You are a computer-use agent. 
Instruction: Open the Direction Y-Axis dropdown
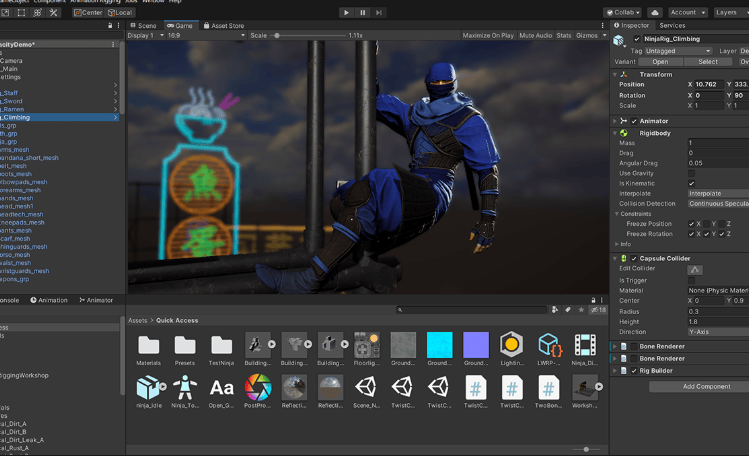point(718,331)
